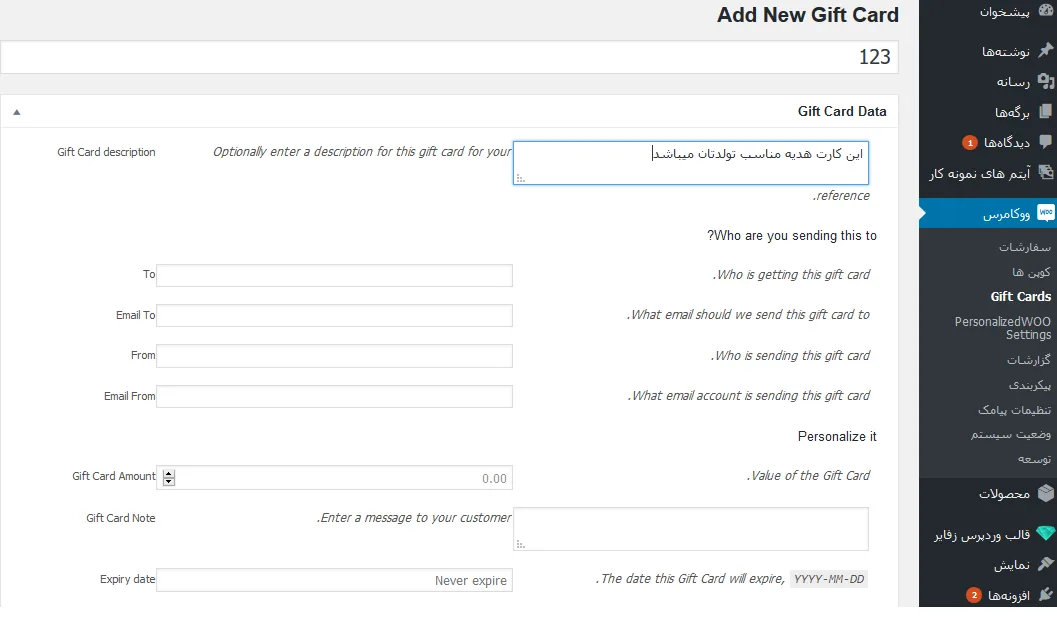Click Gift Card Note resize handle
This screenshot has height=618, width=1057.
520,545
